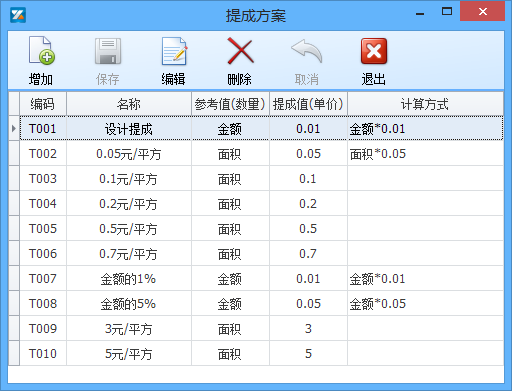Select the 0.05元/平方 name cell
Viewport: 512px width, 391px height.
point(129,153)
